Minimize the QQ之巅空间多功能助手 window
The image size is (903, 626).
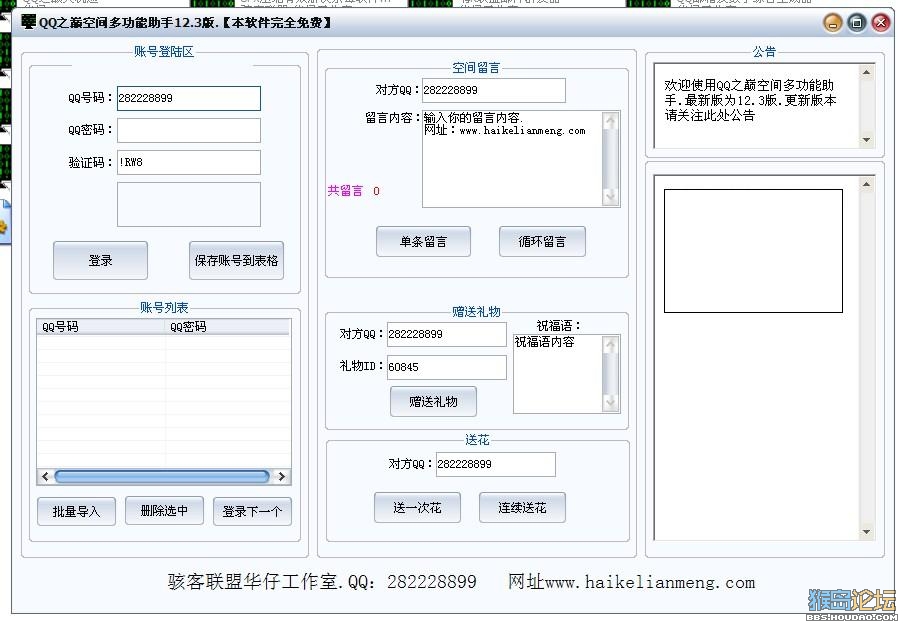tap(833, 23)
